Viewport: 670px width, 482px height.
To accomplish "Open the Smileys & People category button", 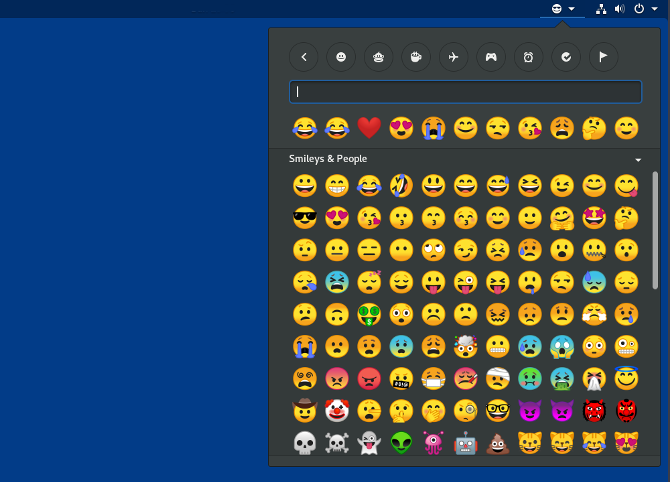I will [341, 58].
